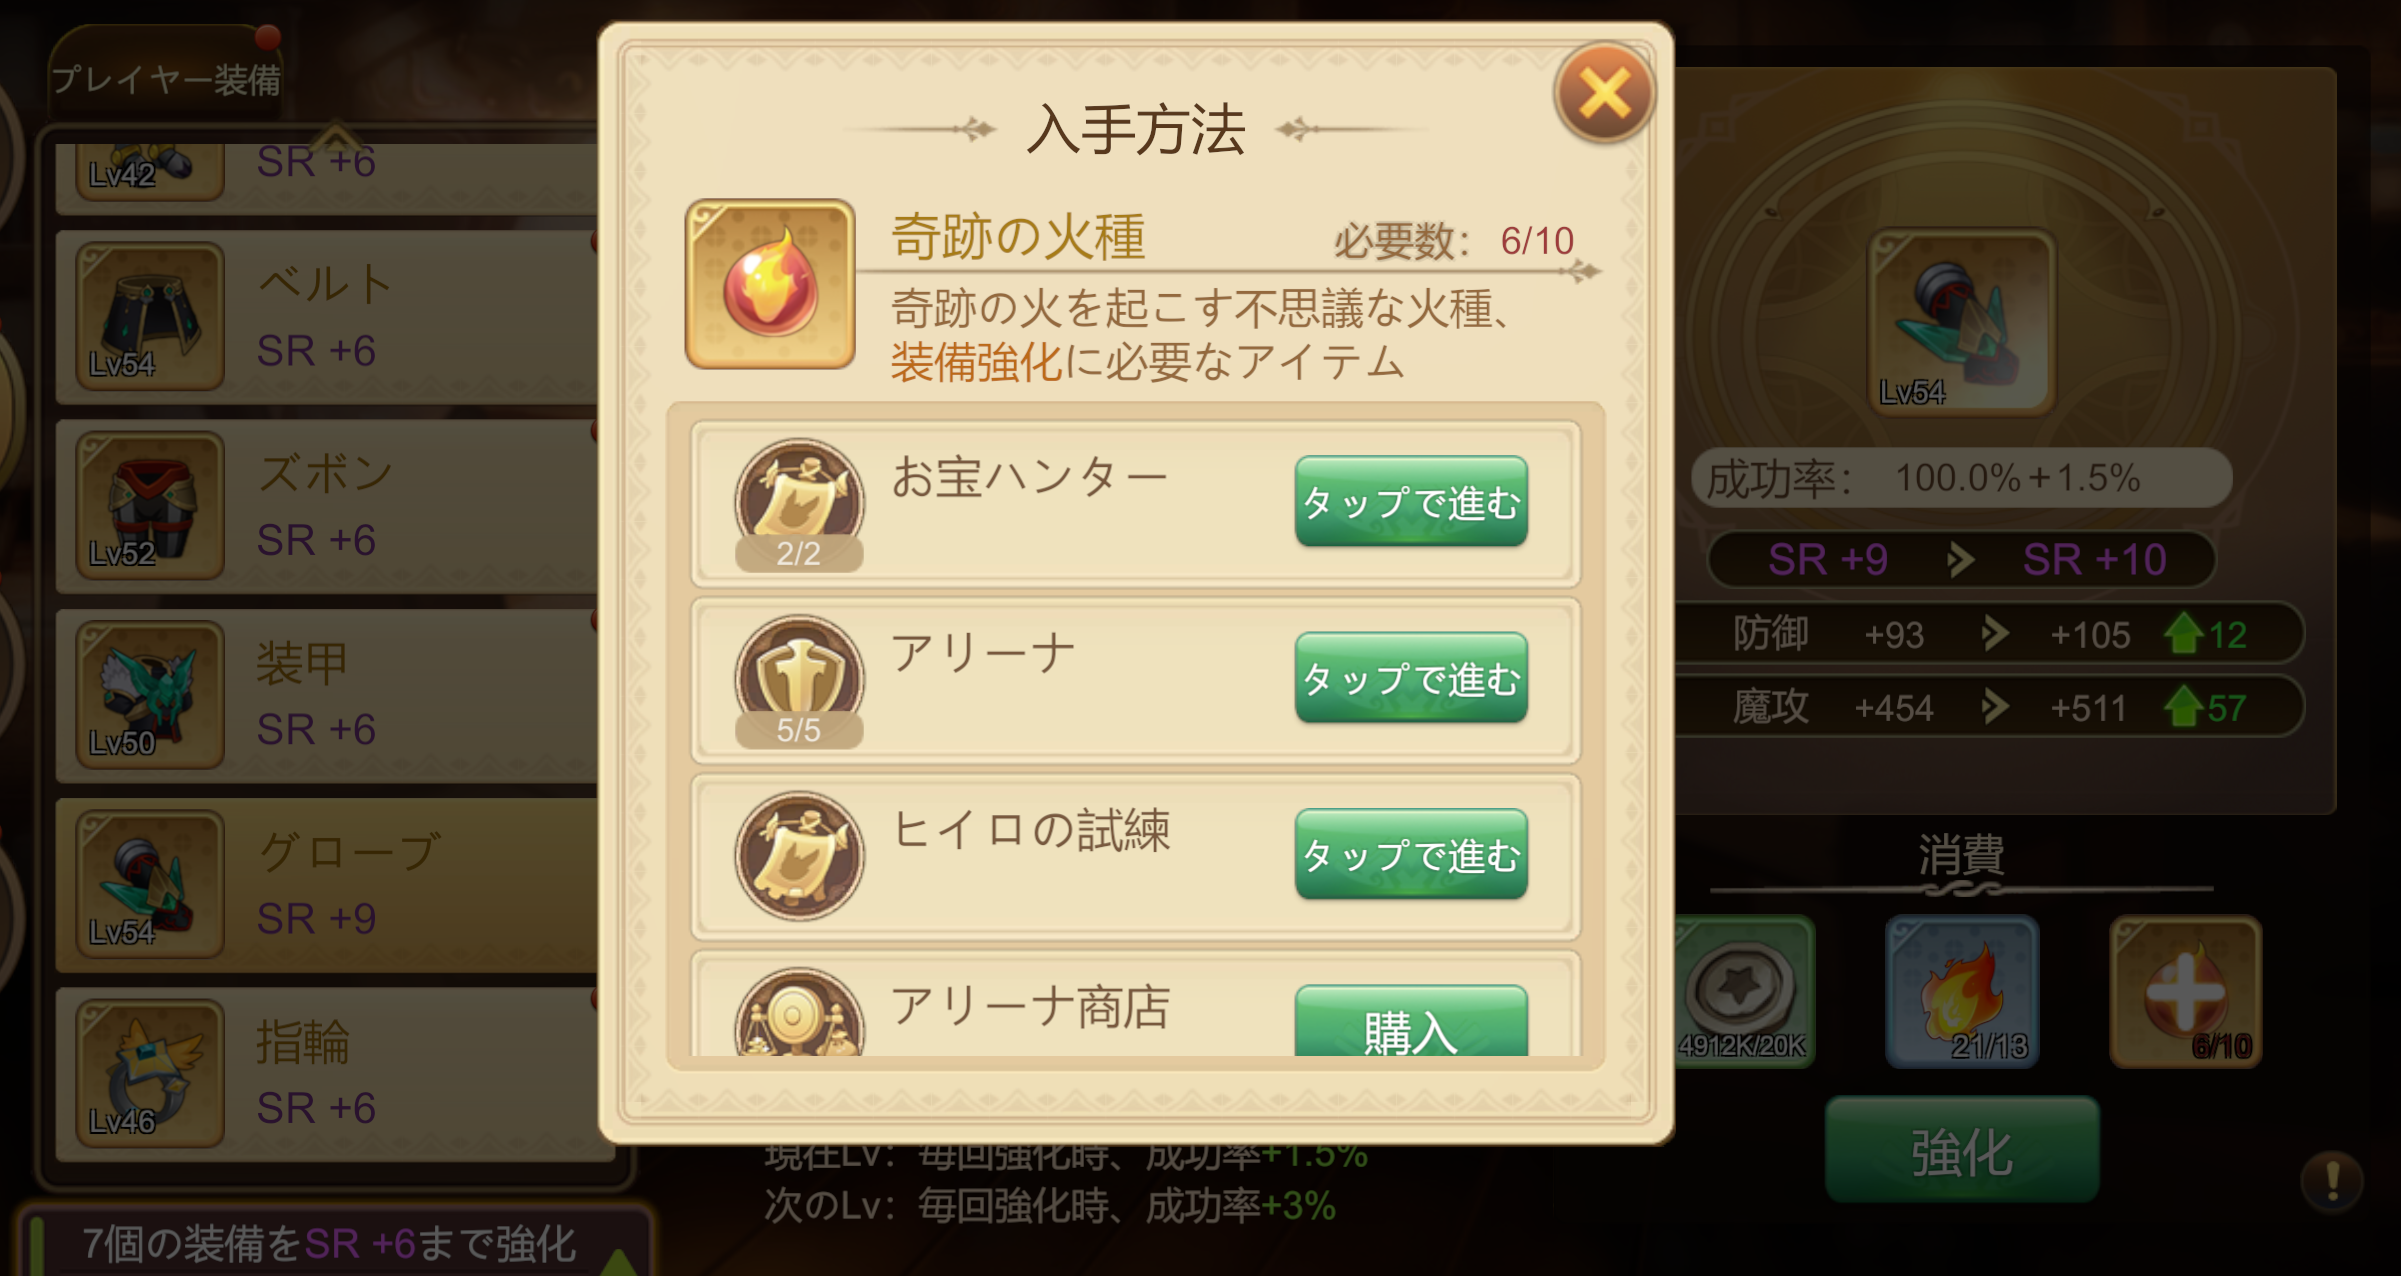Tap ヒイロの試練's タップで進む button
Screen dimensions: 2401x1276
click(x=1411, y=854)
